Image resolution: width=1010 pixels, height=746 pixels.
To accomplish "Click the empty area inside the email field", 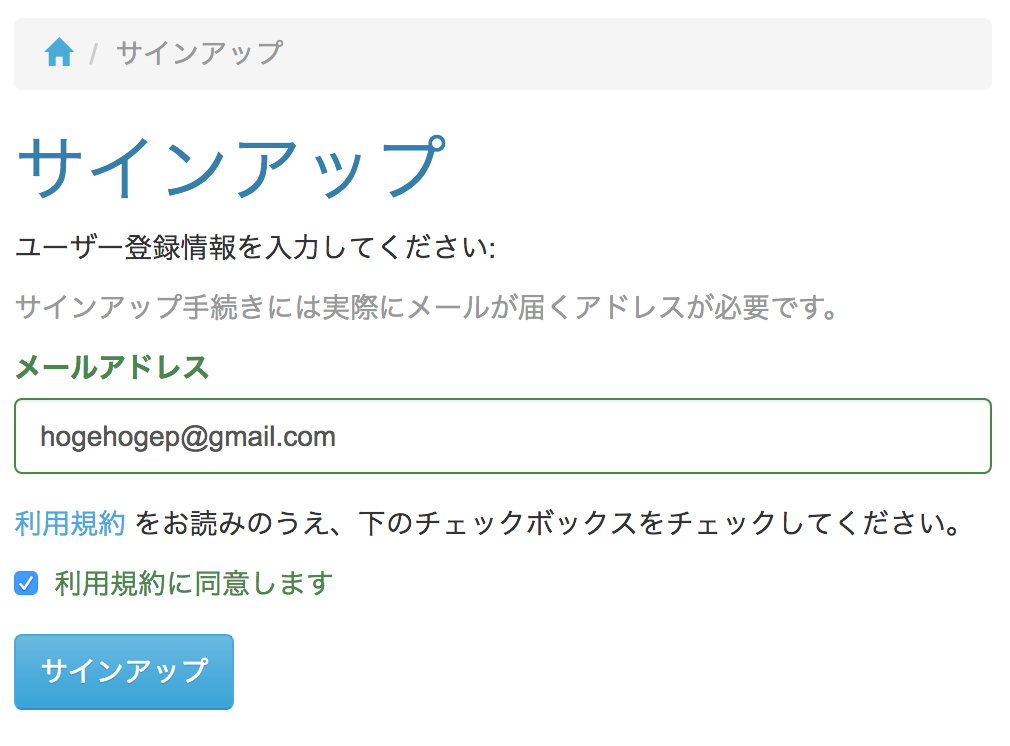I will [663, 436].
